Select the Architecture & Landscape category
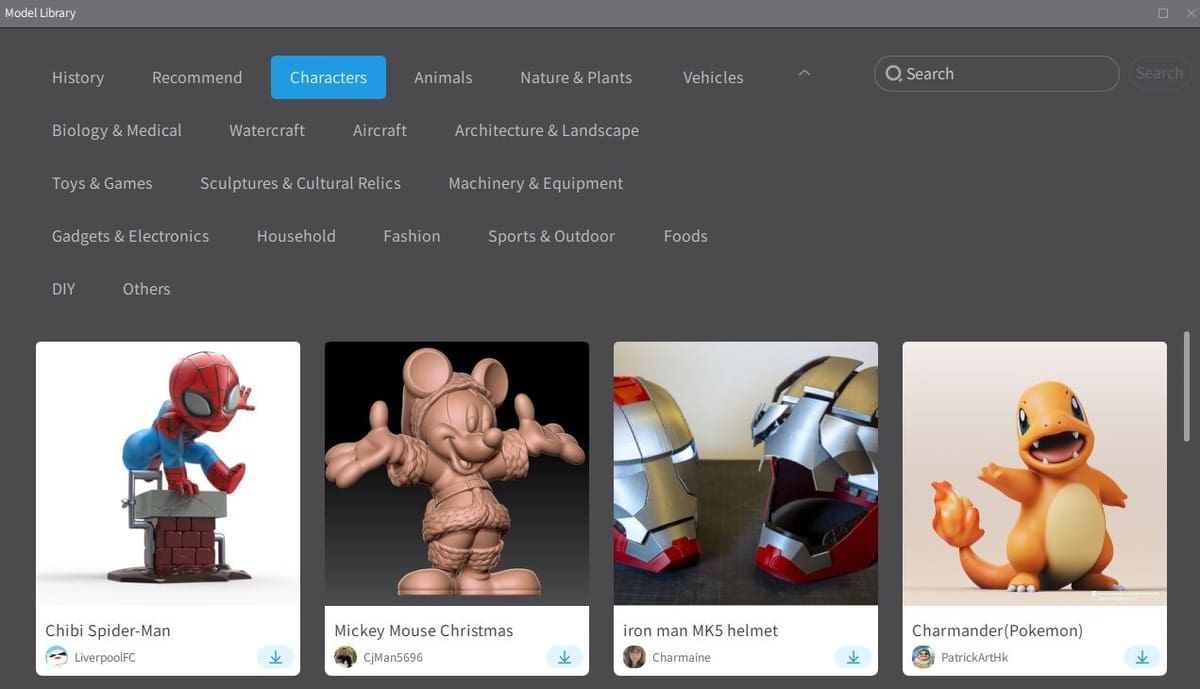 click(547, 130)
